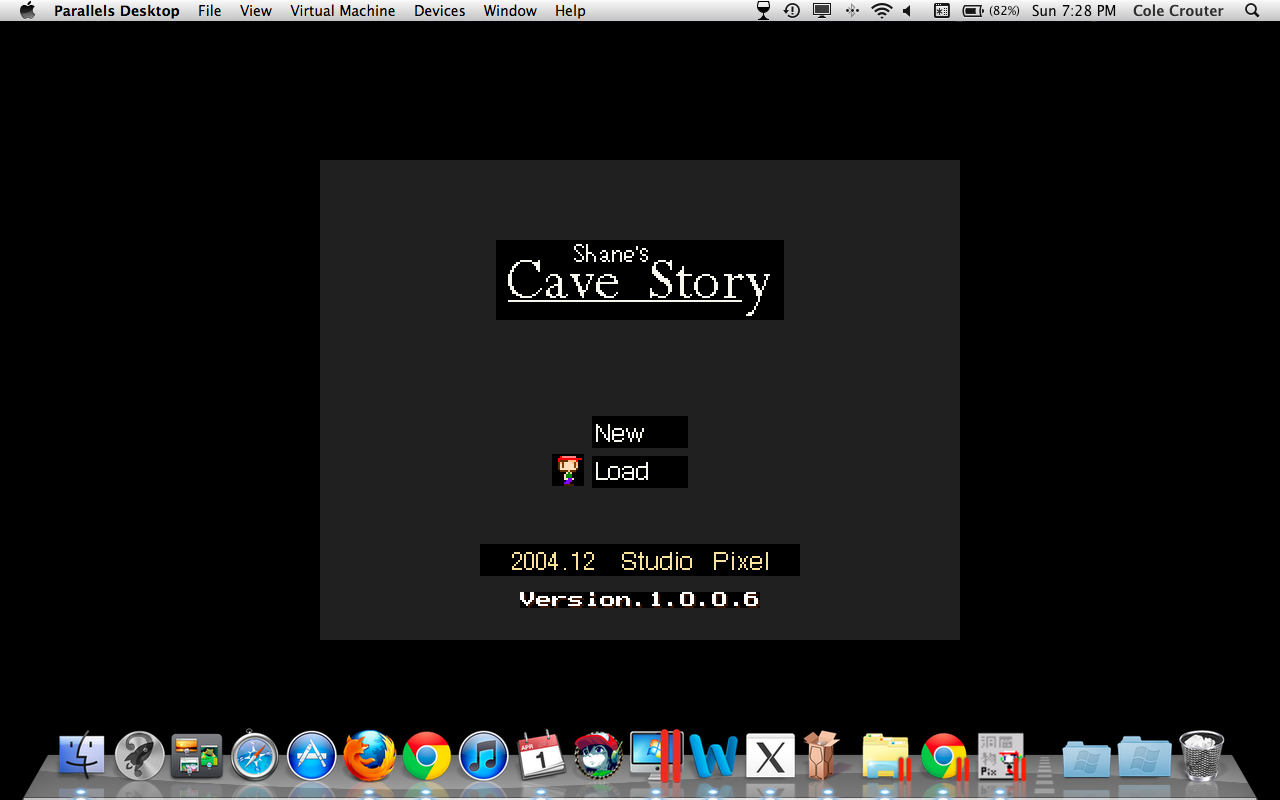This screenshot has width=1280, height=800.
Task: Open the Help menu
Action: tap(570, 11)
